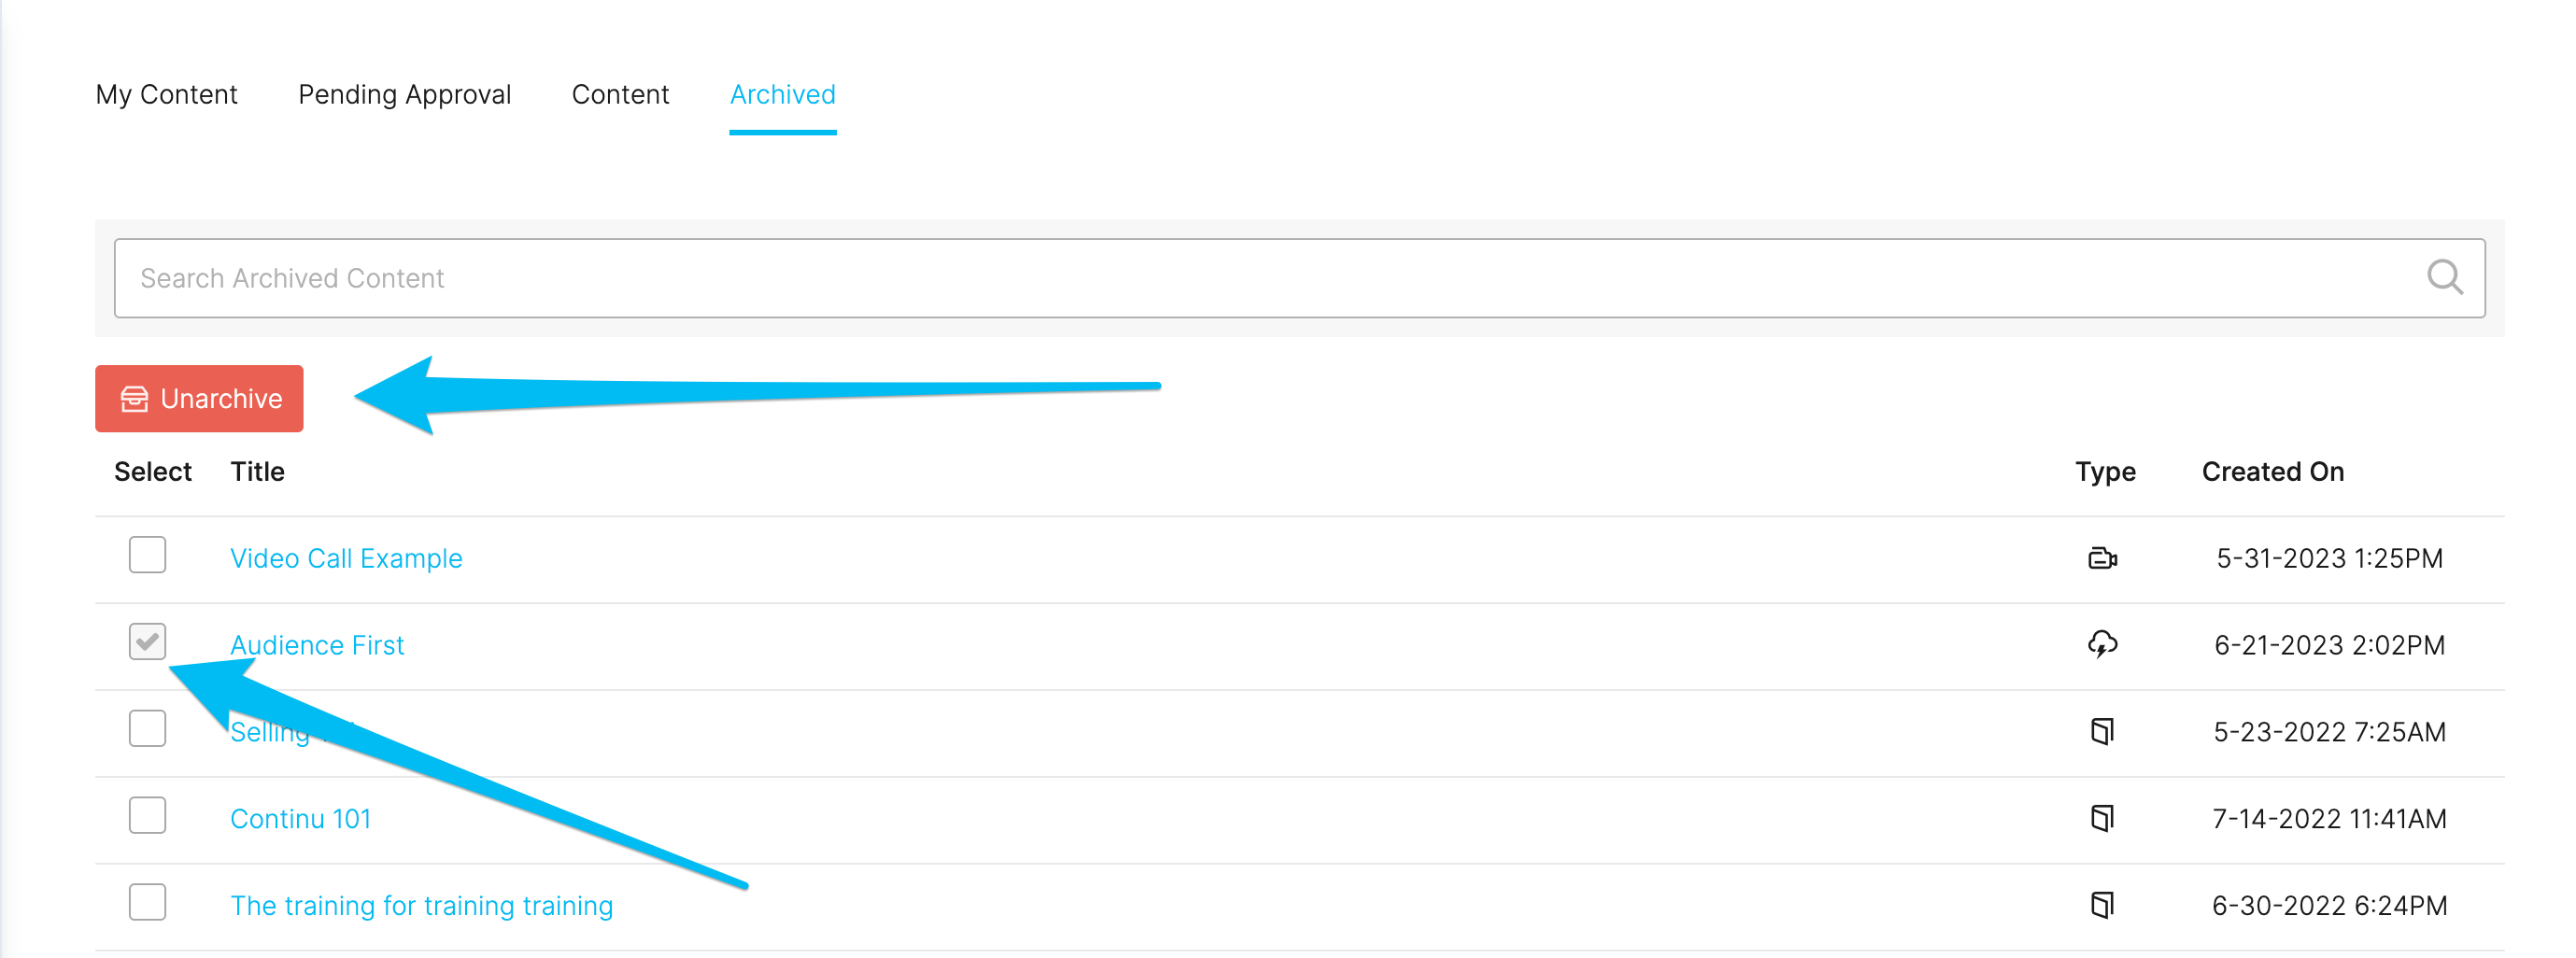Focus the Search Archived Content field
Screen dimensions: 2576x958
click(1299, 278)
